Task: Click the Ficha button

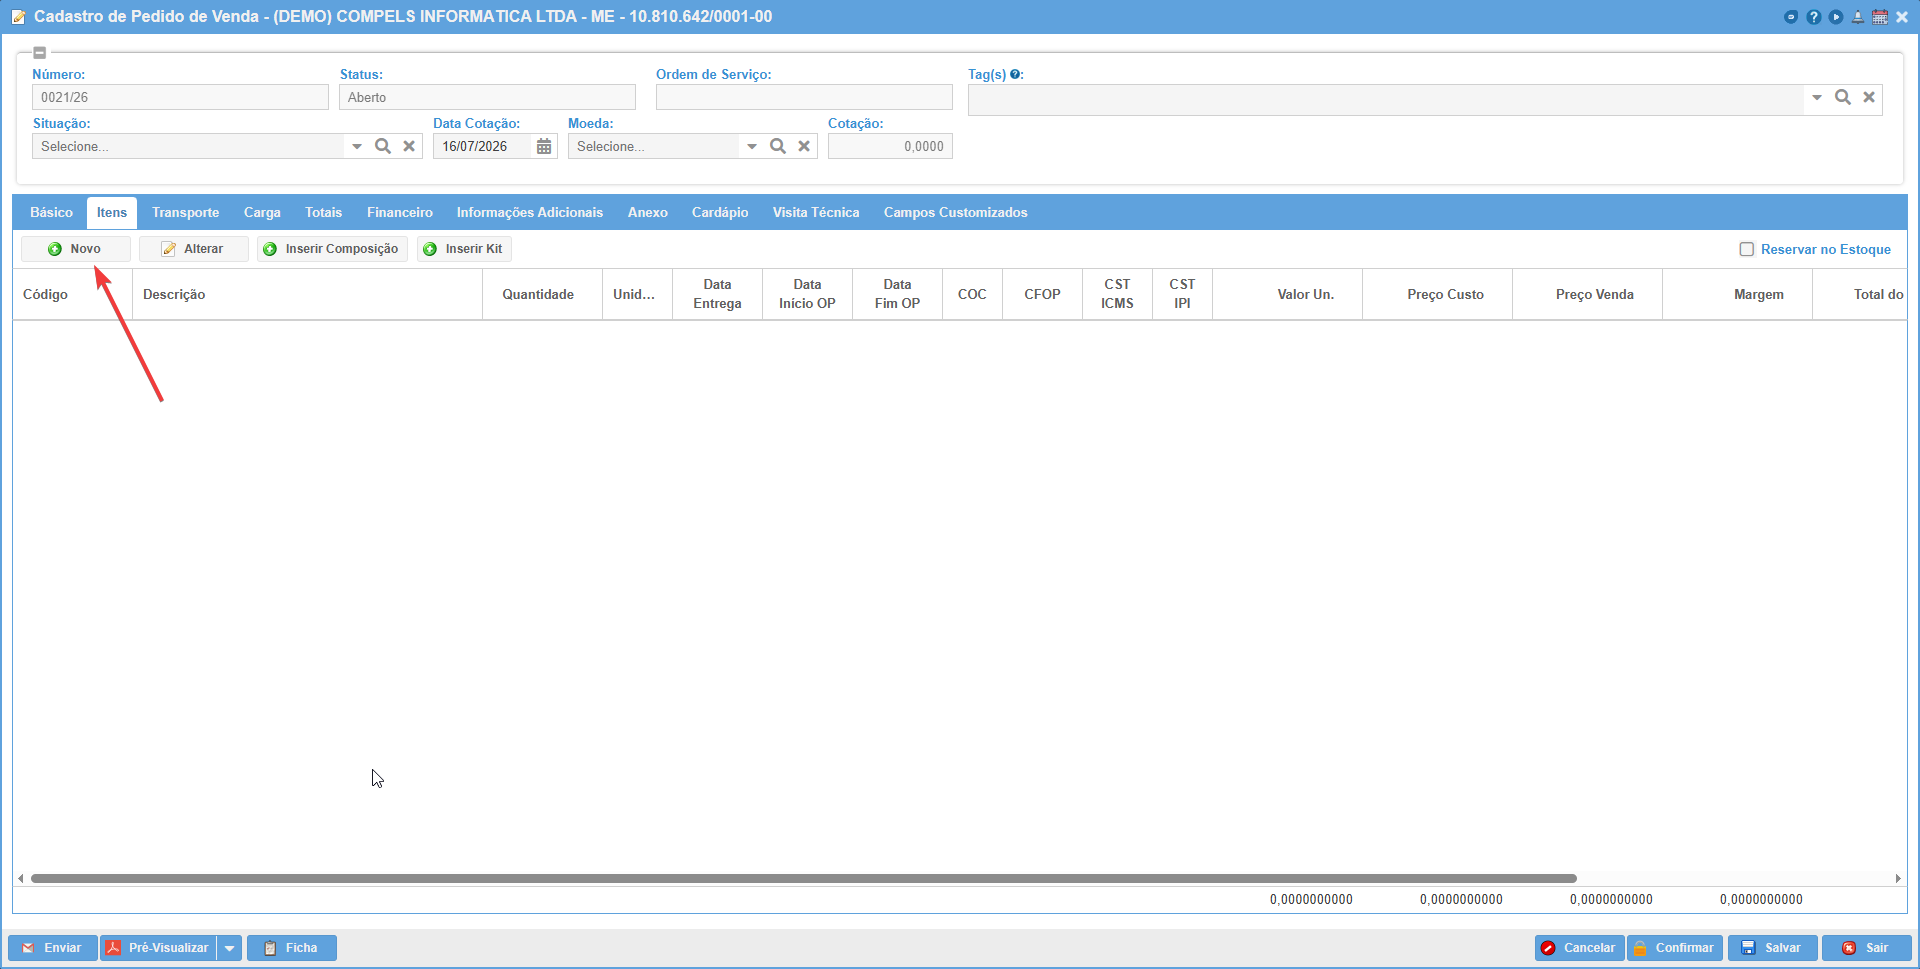Action: point(292,948)
